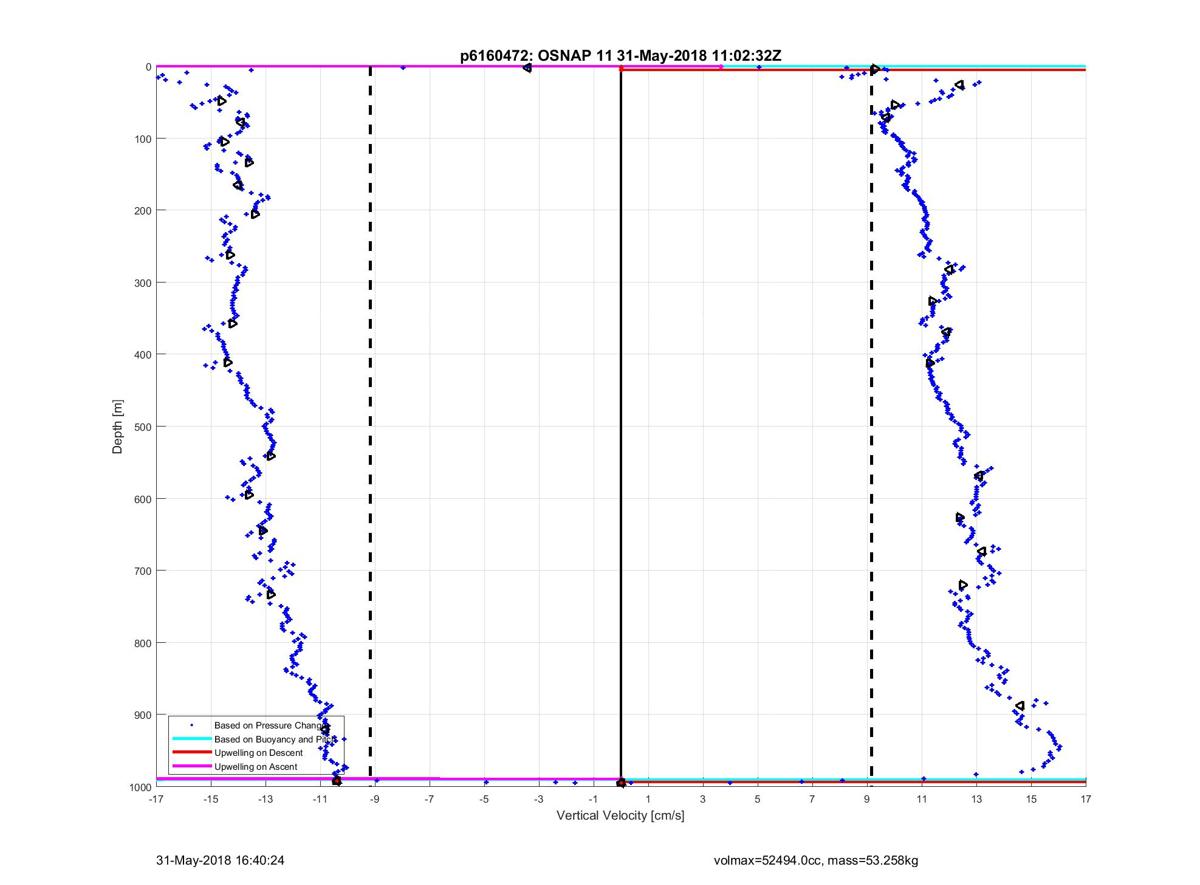This screenshot has height=885, width=1200.
Task: Click y-axis tick label 400
Action: click(x=142, y=354)
